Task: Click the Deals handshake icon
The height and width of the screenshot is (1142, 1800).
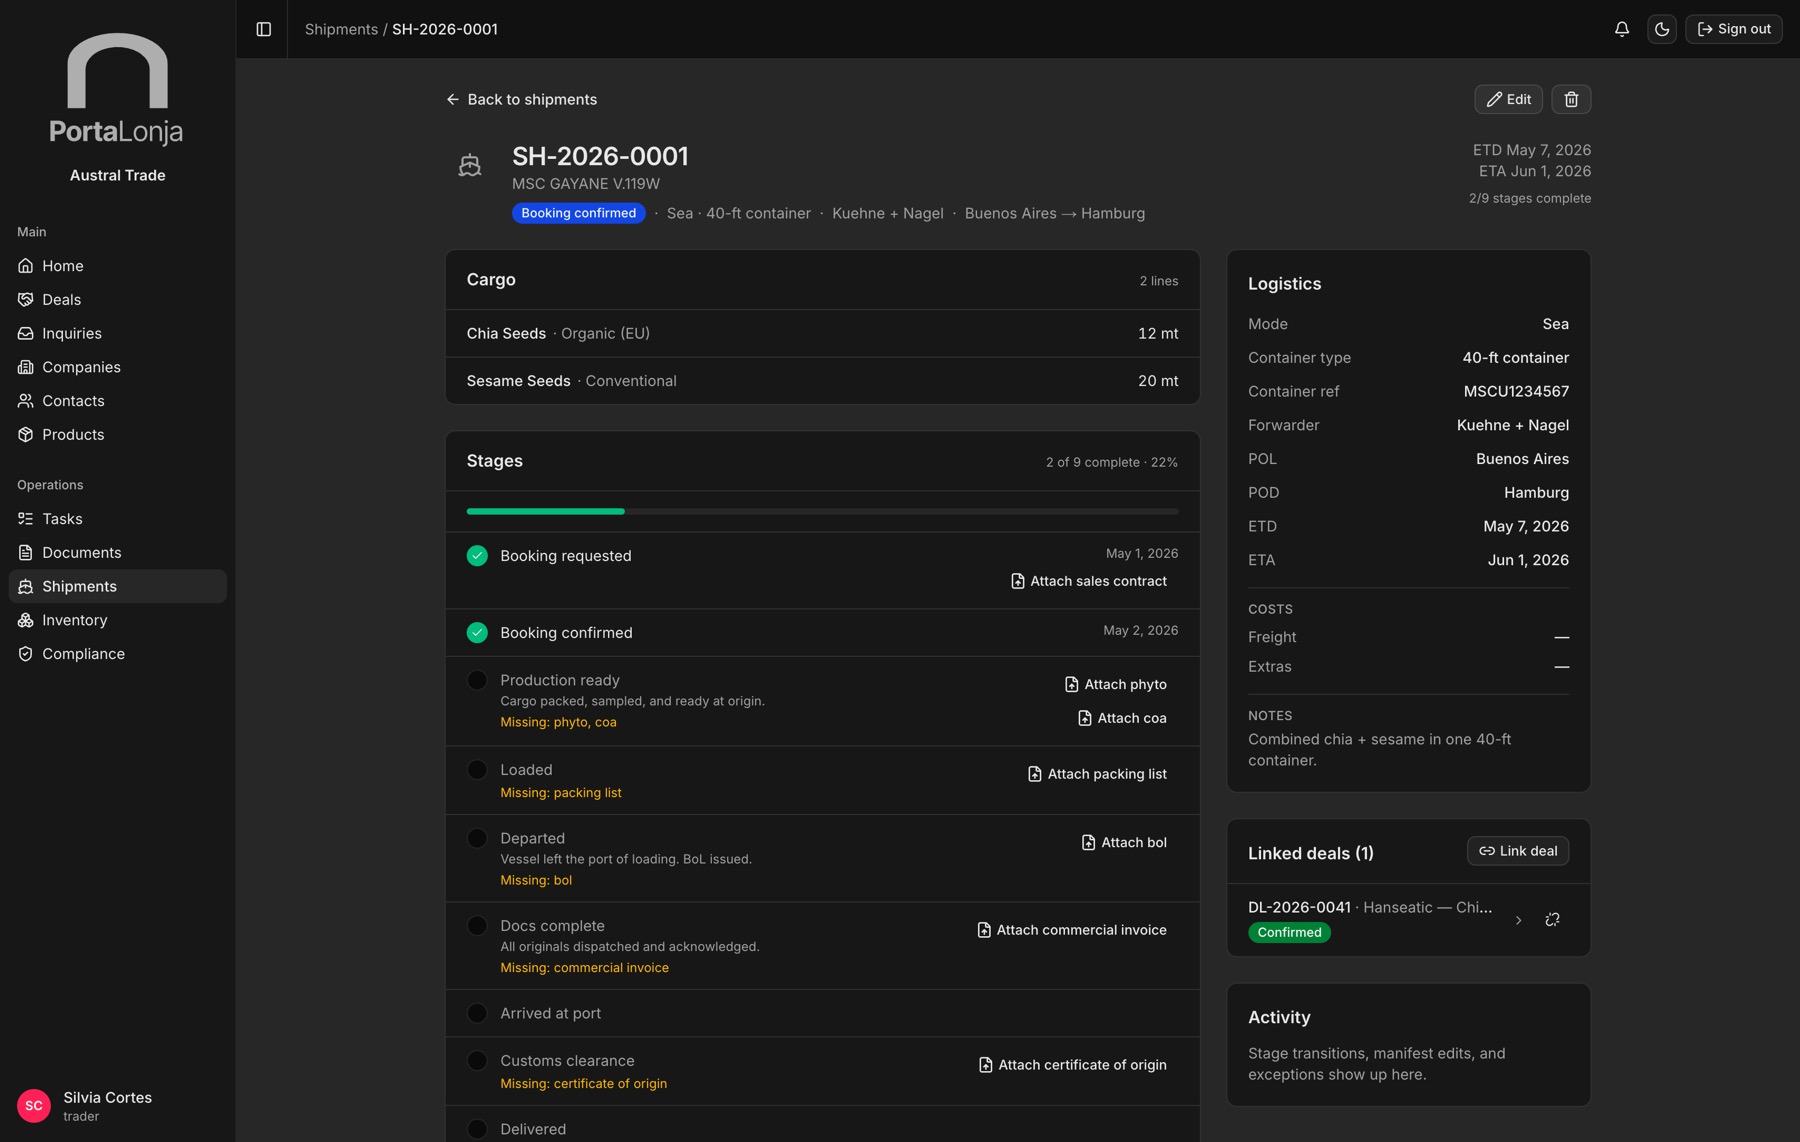Action: tap(26, 300)
